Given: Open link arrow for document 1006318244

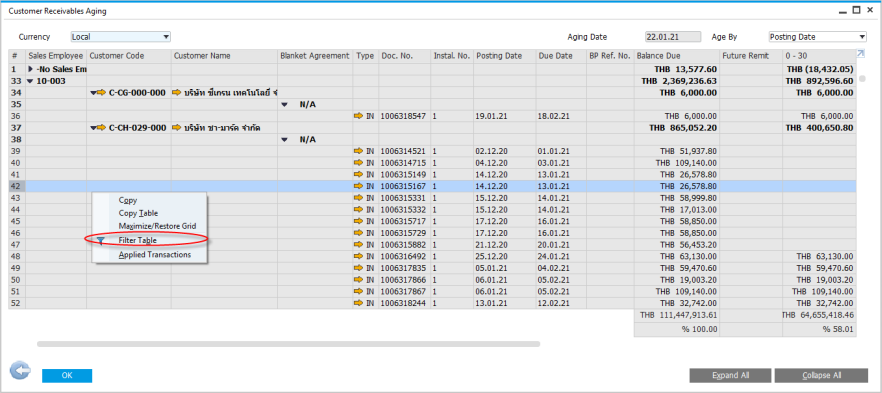Looking at the screenshot, I should (358, 303).
